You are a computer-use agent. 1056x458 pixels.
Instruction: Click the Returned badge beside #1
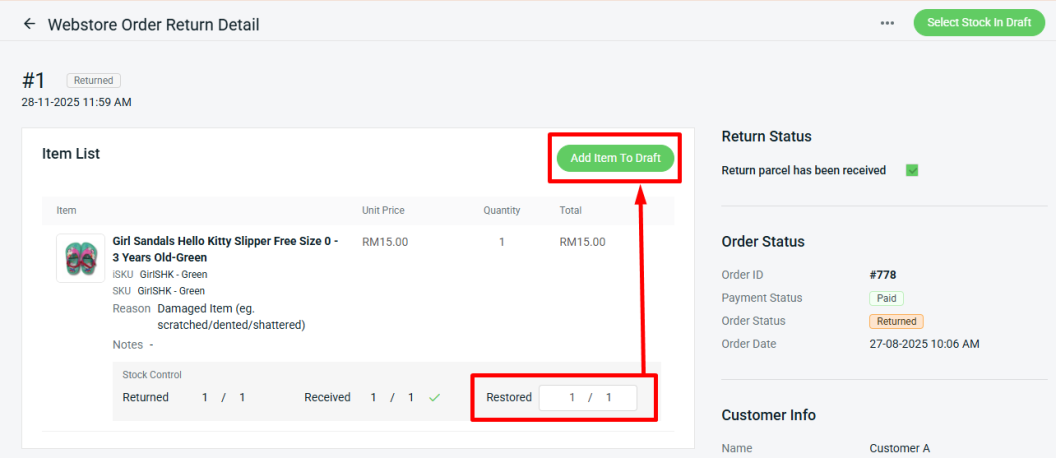click(94, 80)
